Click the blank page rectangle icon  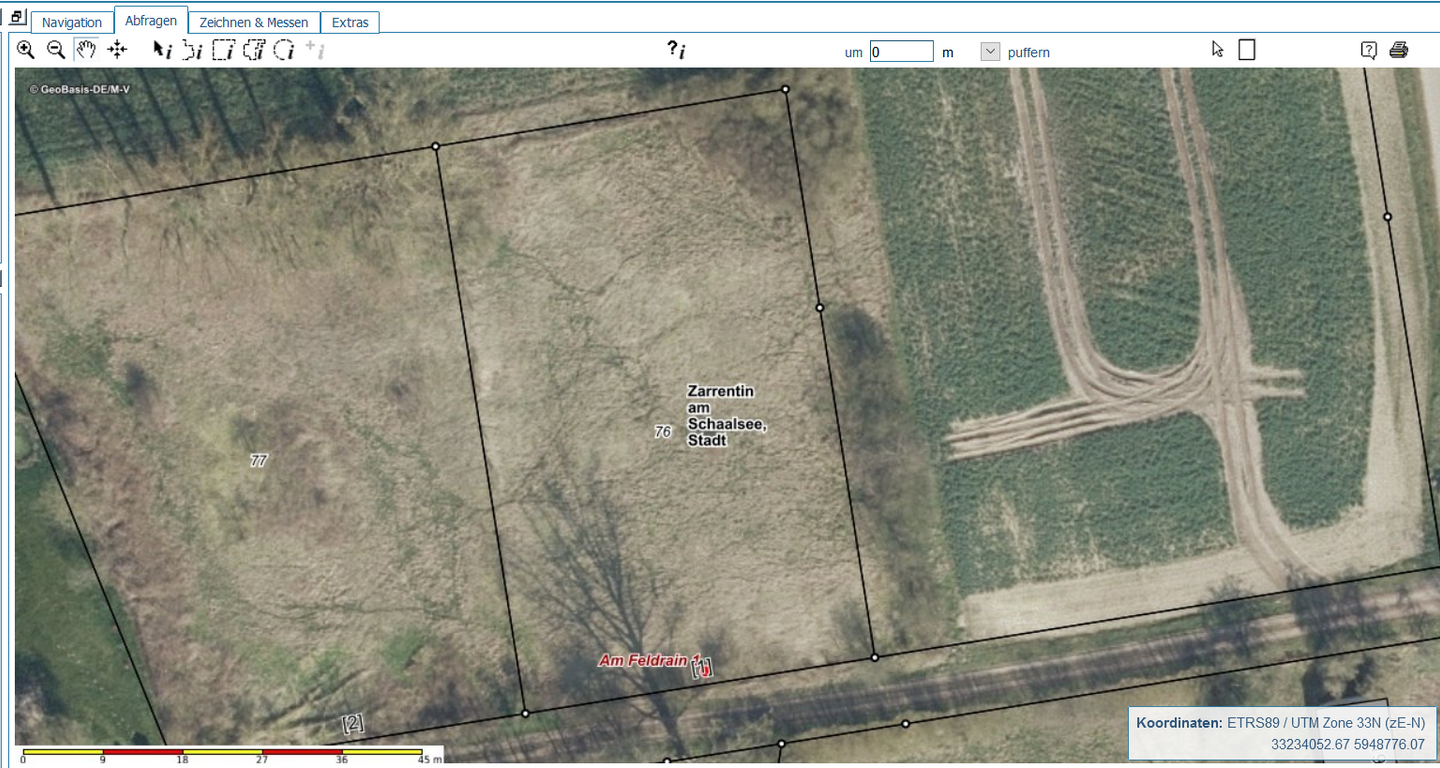pyautogui.click(x=1246, y=50)
